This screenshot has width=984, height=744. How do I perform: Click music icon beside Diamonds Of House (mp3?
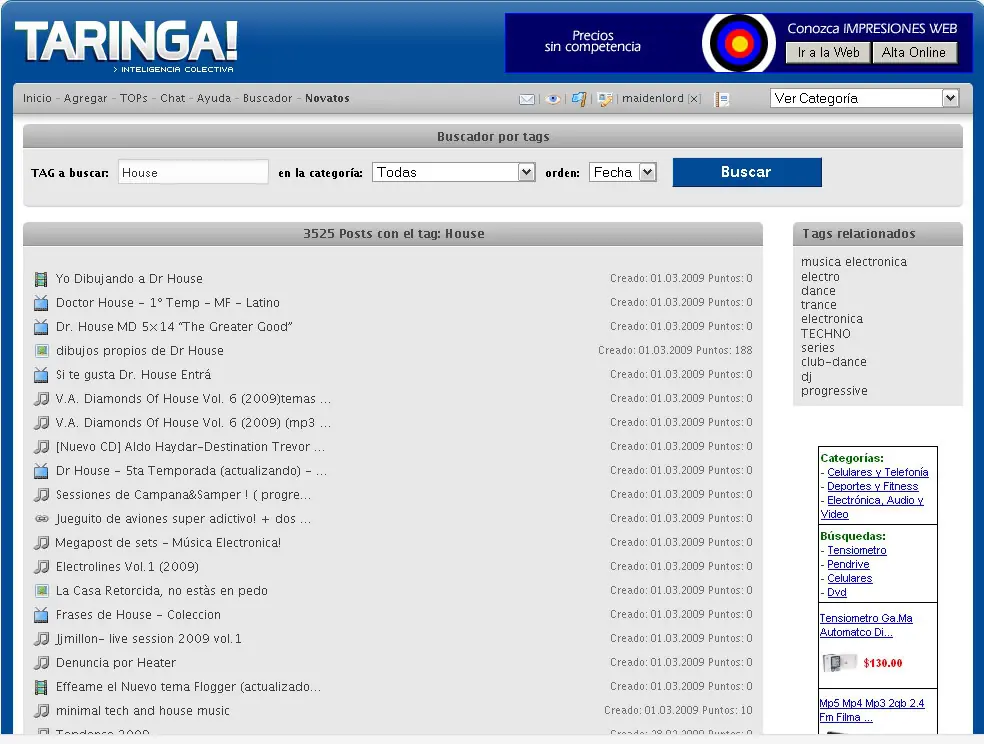click(41, 423)
